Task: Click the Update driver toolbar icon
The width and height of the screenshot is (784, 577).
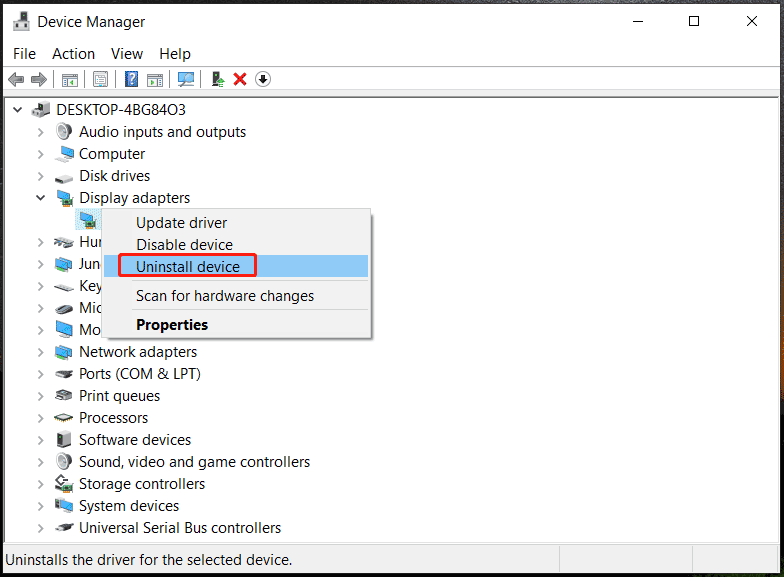Action: [x=218, y=80]
